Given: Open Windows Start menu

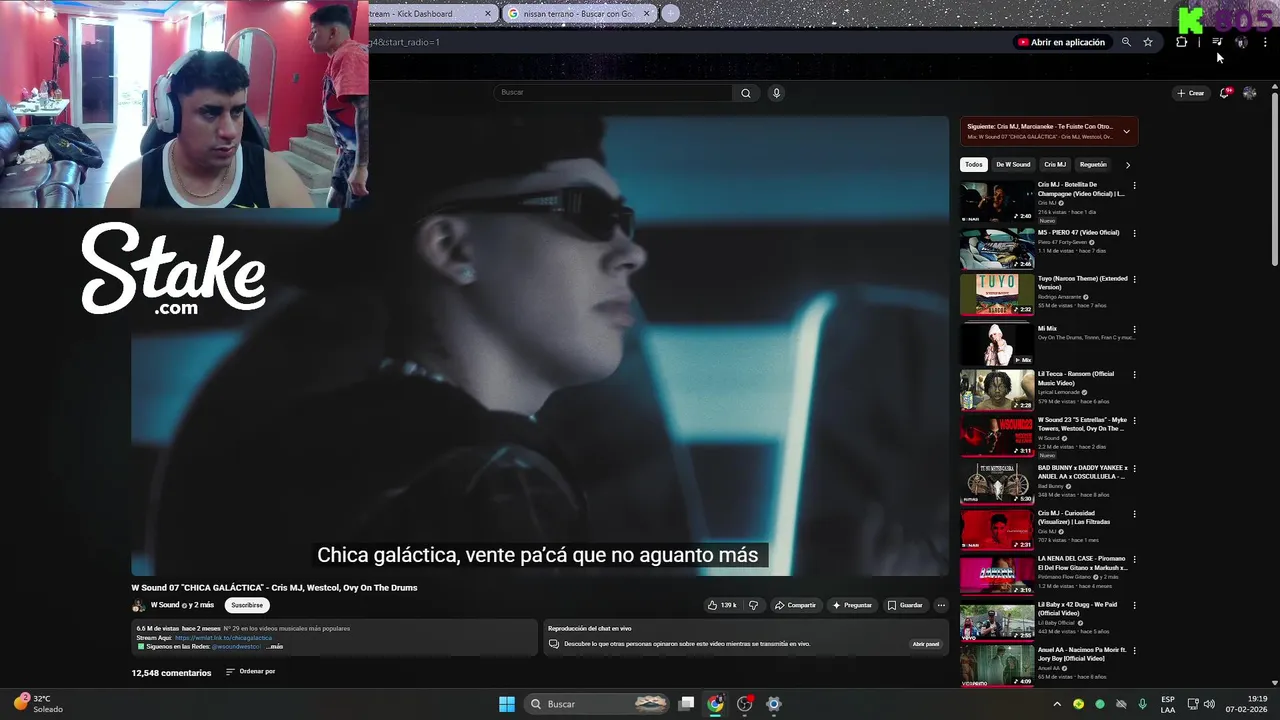Looking at the screenshot, I should point(507,704).
